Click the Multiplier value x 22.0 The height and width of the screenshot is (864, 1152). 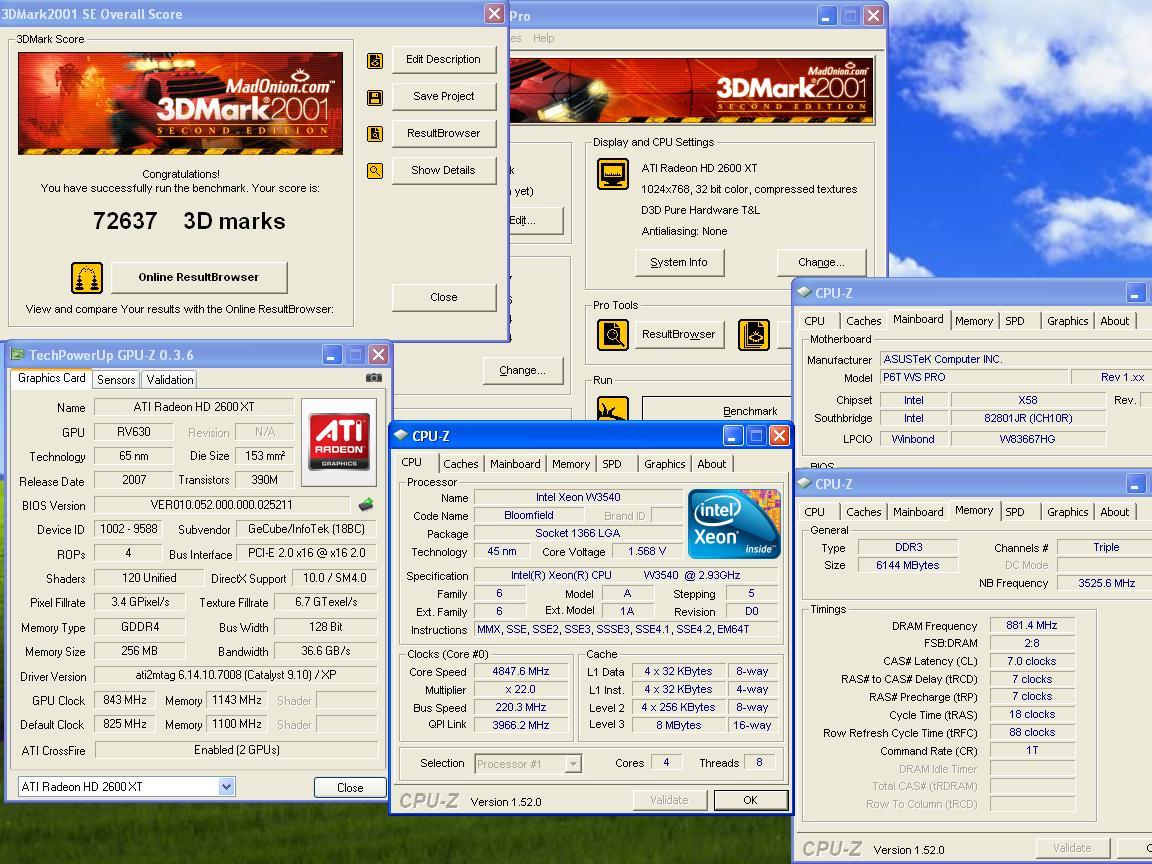click(521, 690)
